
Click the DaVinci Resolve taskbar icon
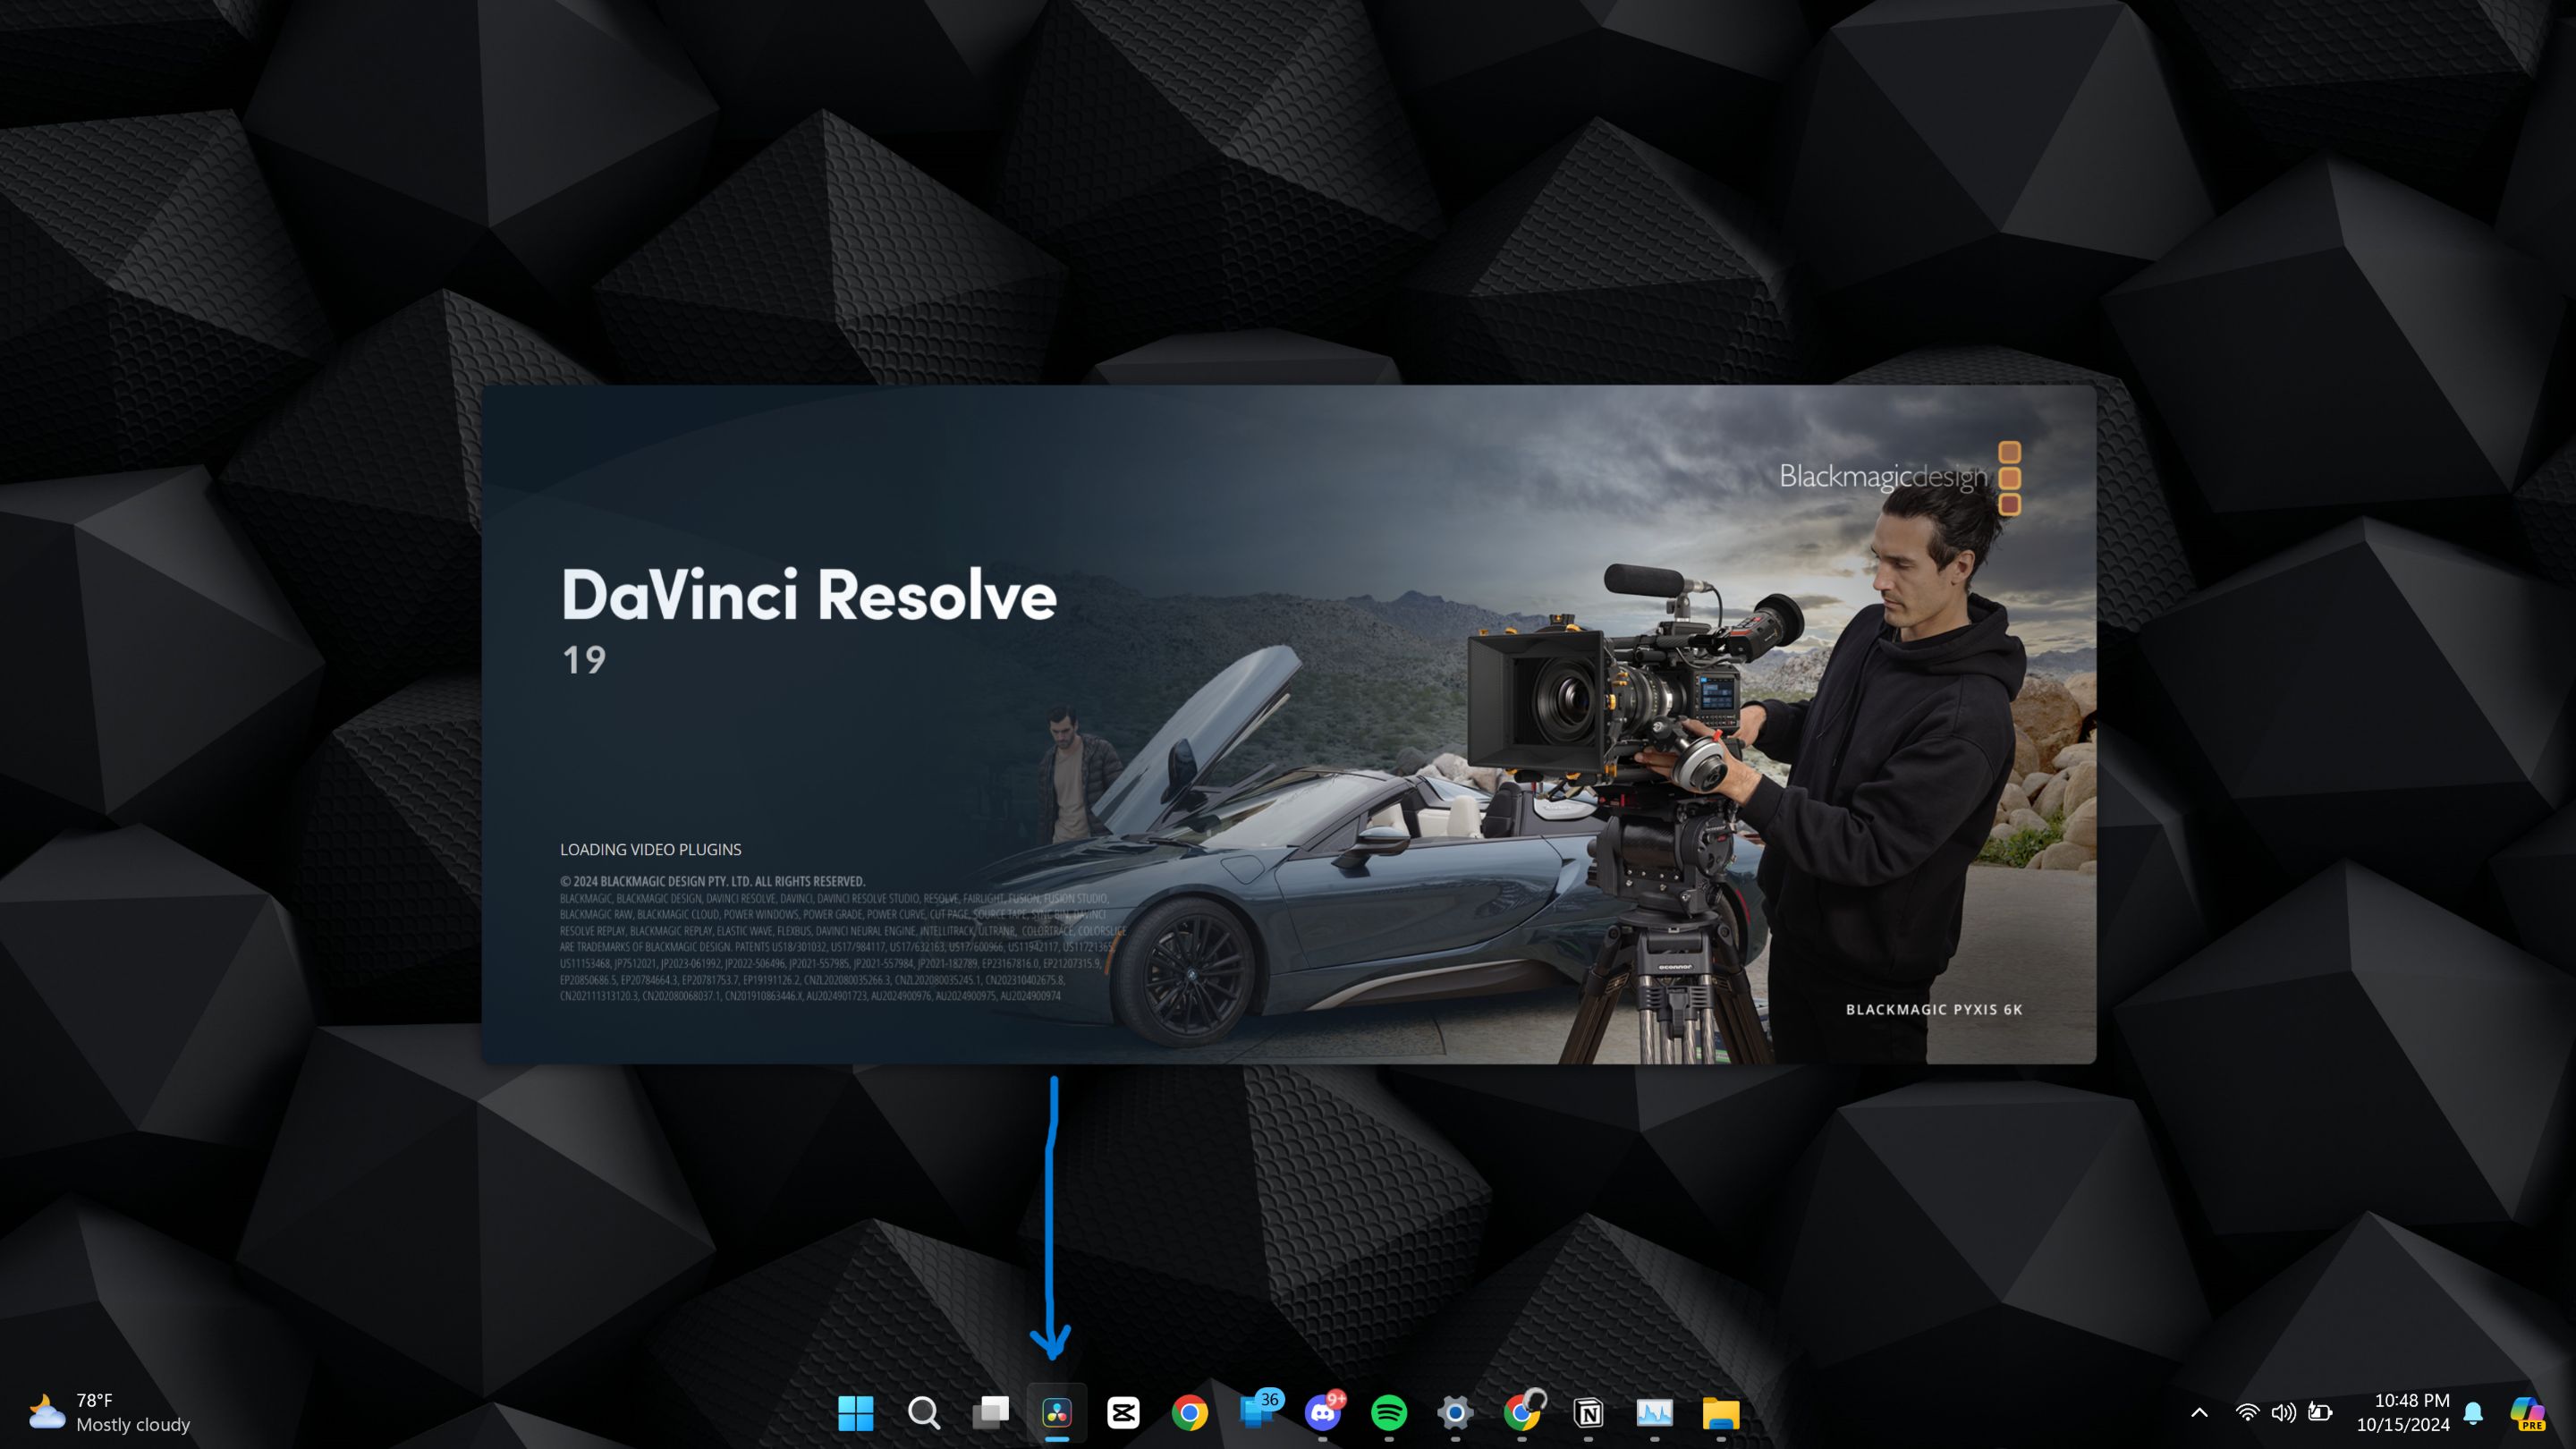click(x=1057, y=1413)
